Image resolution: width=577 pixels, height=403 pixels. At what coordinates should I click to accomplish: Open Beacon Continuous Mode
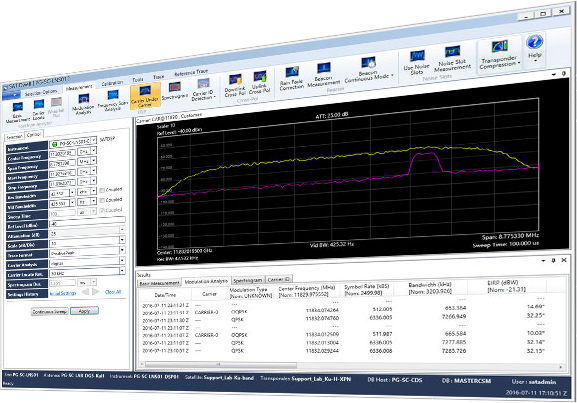[x=368, y=70]
